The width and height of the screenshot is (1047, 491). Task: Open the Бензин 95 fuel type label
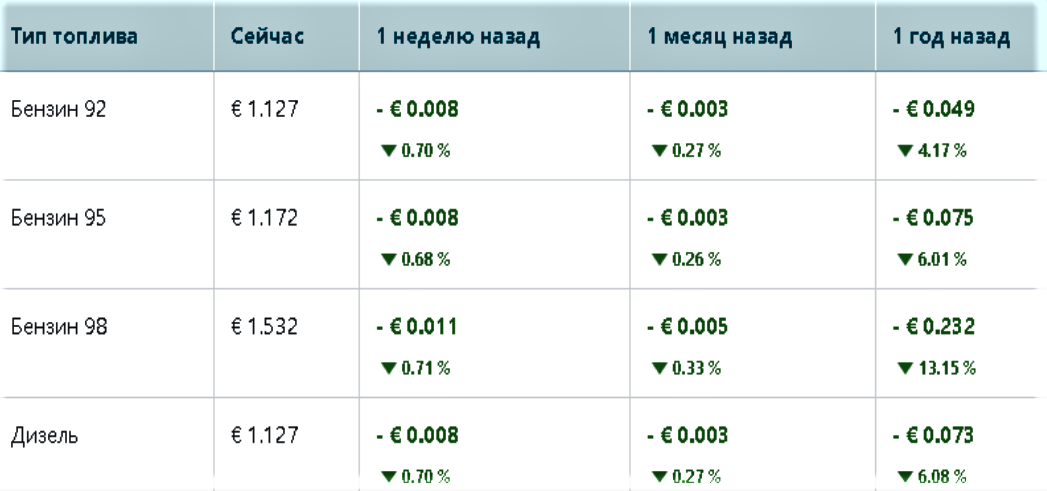pyautogui.click(x=58, y=218)
